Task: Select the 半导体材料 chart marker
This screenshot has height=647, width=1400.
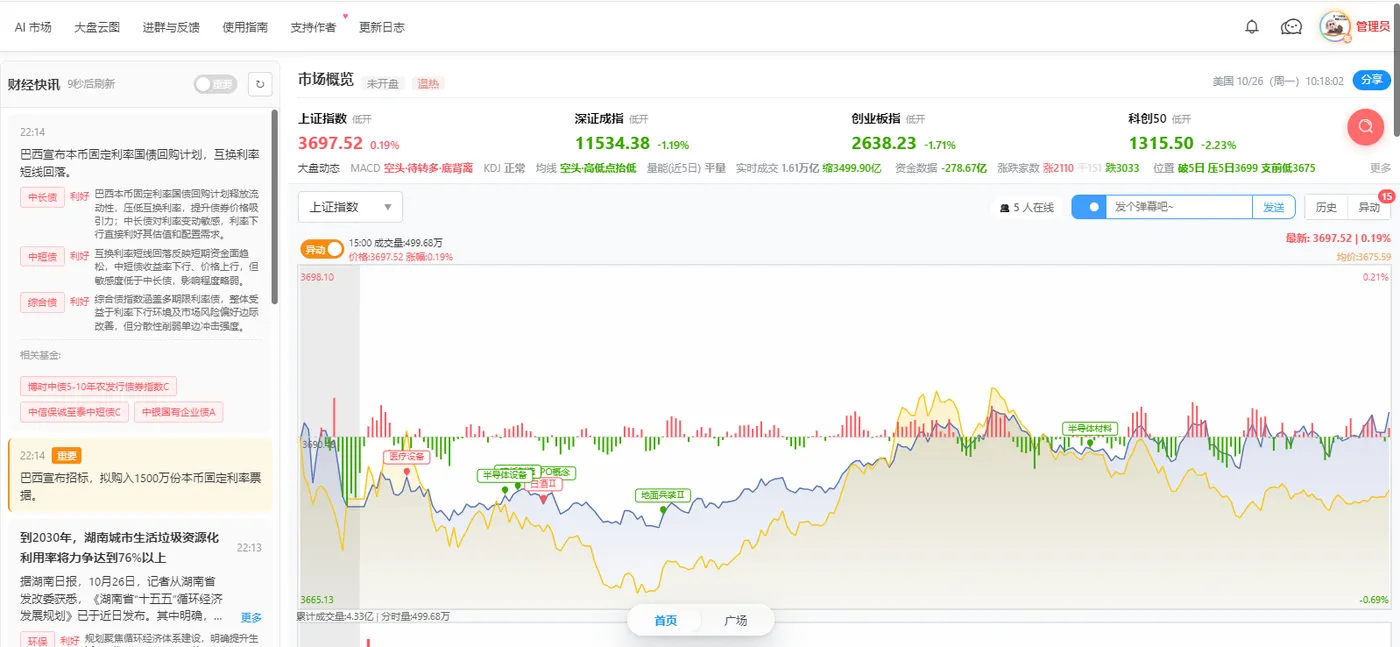Action: pyautogui.click(x=1089, y=428)
